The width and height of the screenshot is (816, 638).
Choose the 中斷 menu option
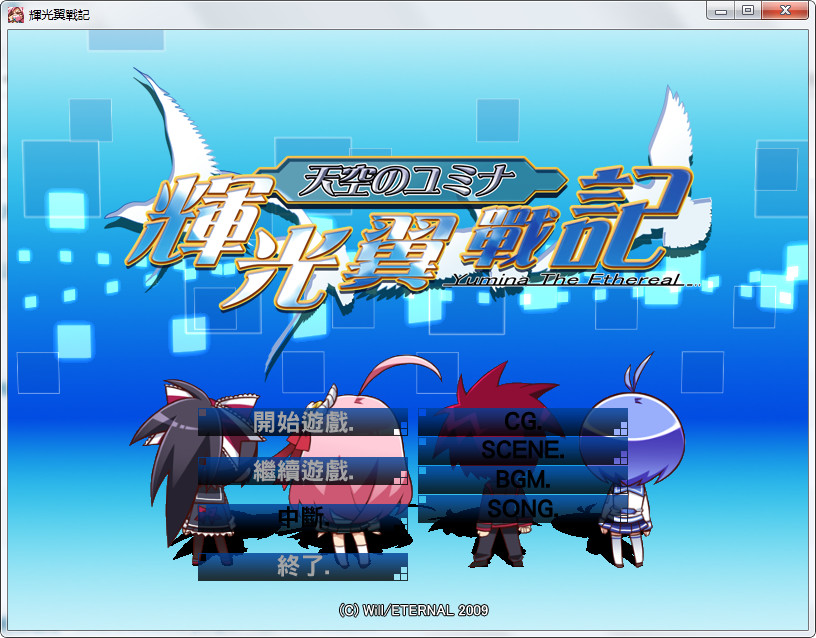(x=303, y=518)
